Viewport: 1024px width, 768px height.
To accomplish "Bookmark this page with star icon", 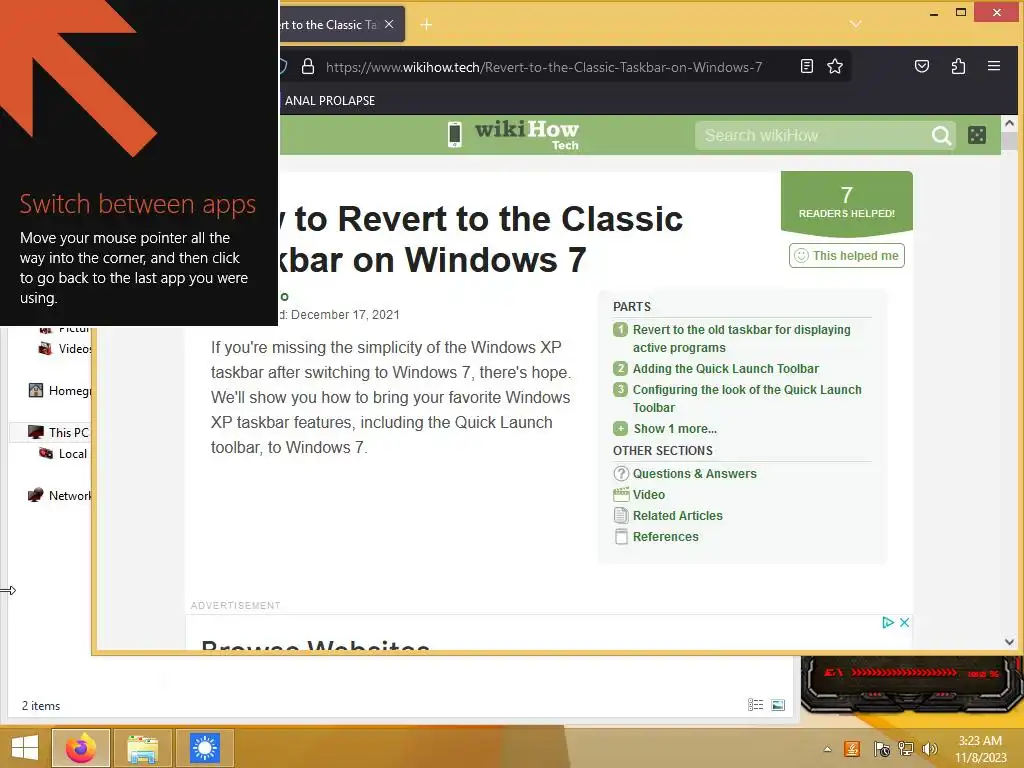I will click(x=835, y=66).
